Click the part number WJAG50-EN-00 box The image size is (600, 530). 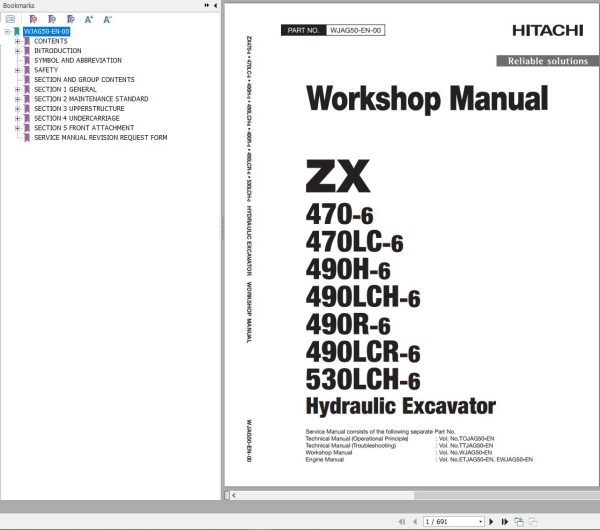pos(355,30)
